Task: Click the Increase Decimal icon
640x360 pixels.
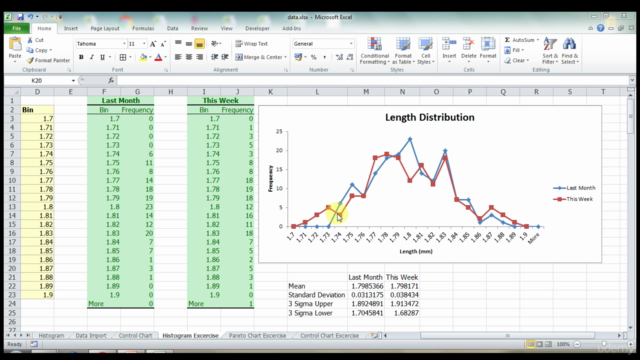Action: click(339, 57)
